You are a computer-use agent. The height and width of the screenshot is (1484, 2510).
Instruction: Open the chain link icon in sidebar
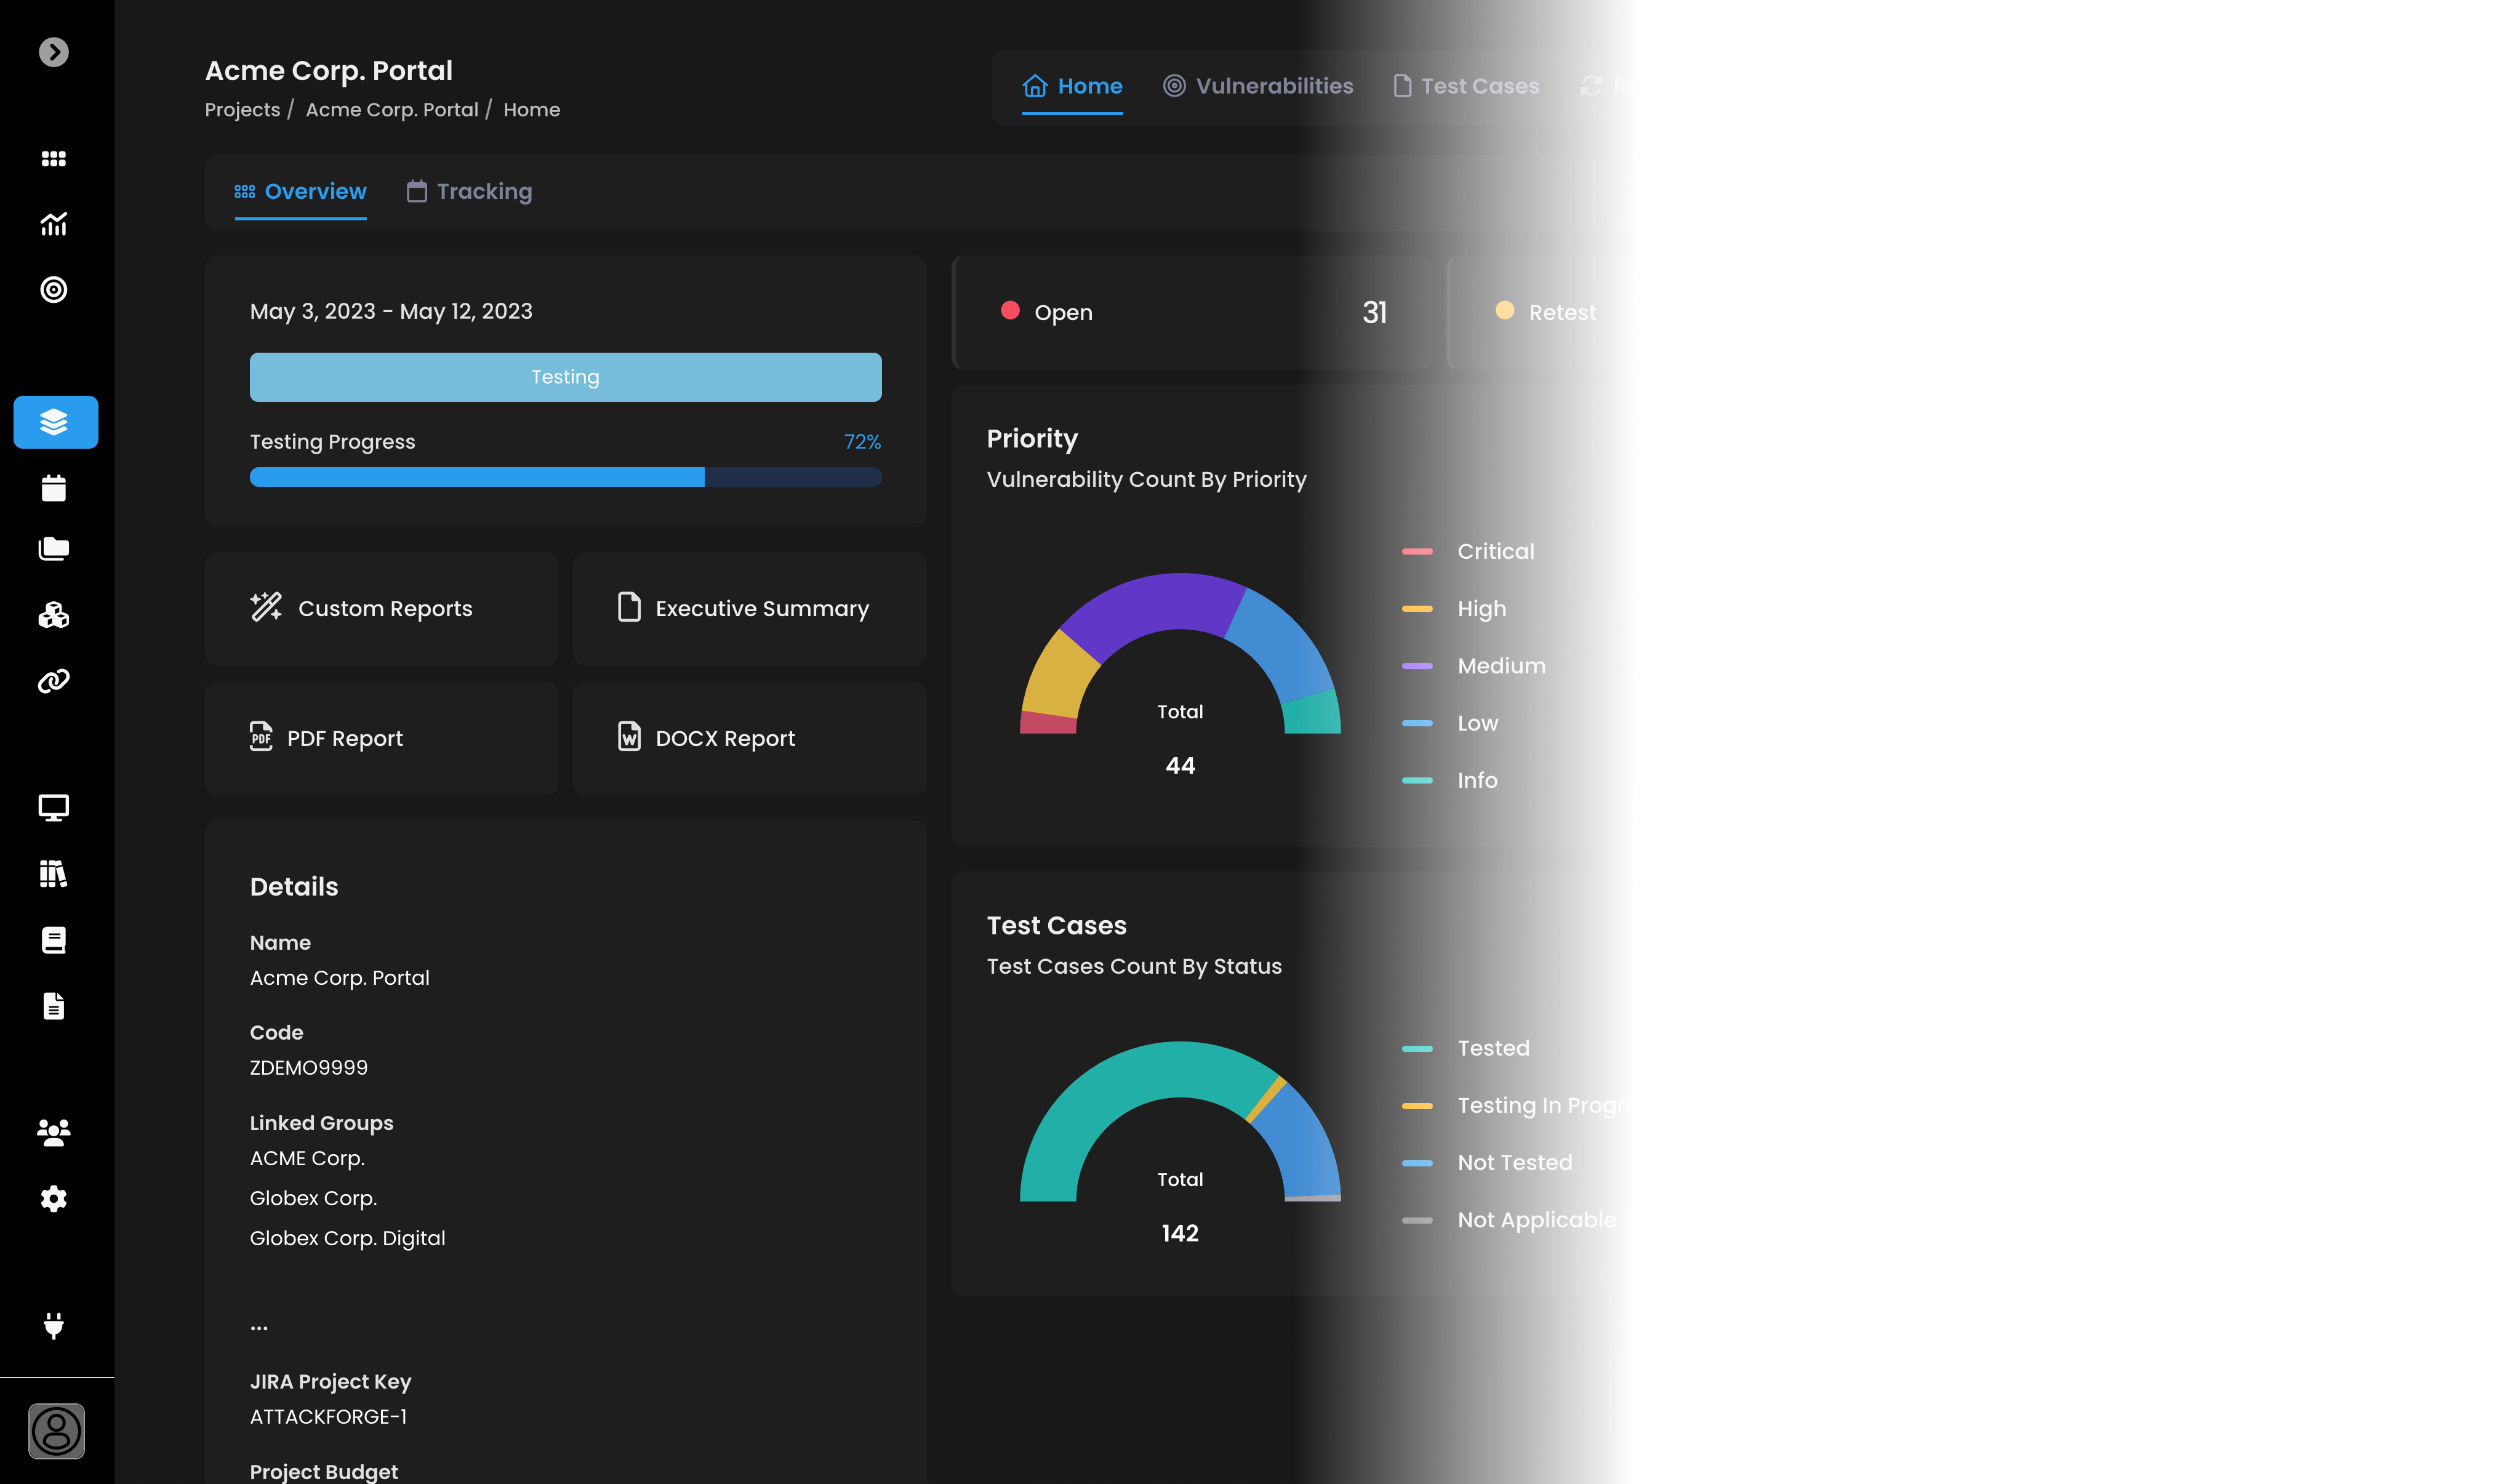(x=54, y=681)
